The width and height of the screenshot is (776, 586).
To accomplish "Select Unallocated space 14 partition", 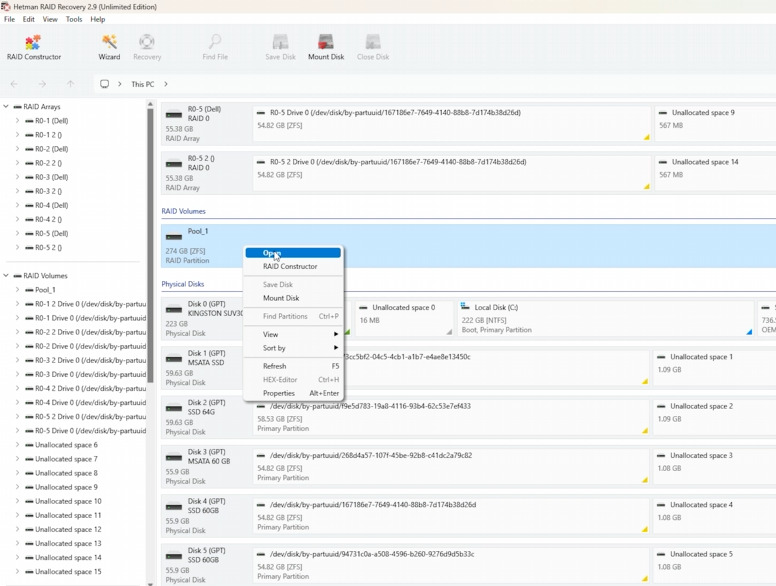I will pyautogui.click(x=715, y=173).
